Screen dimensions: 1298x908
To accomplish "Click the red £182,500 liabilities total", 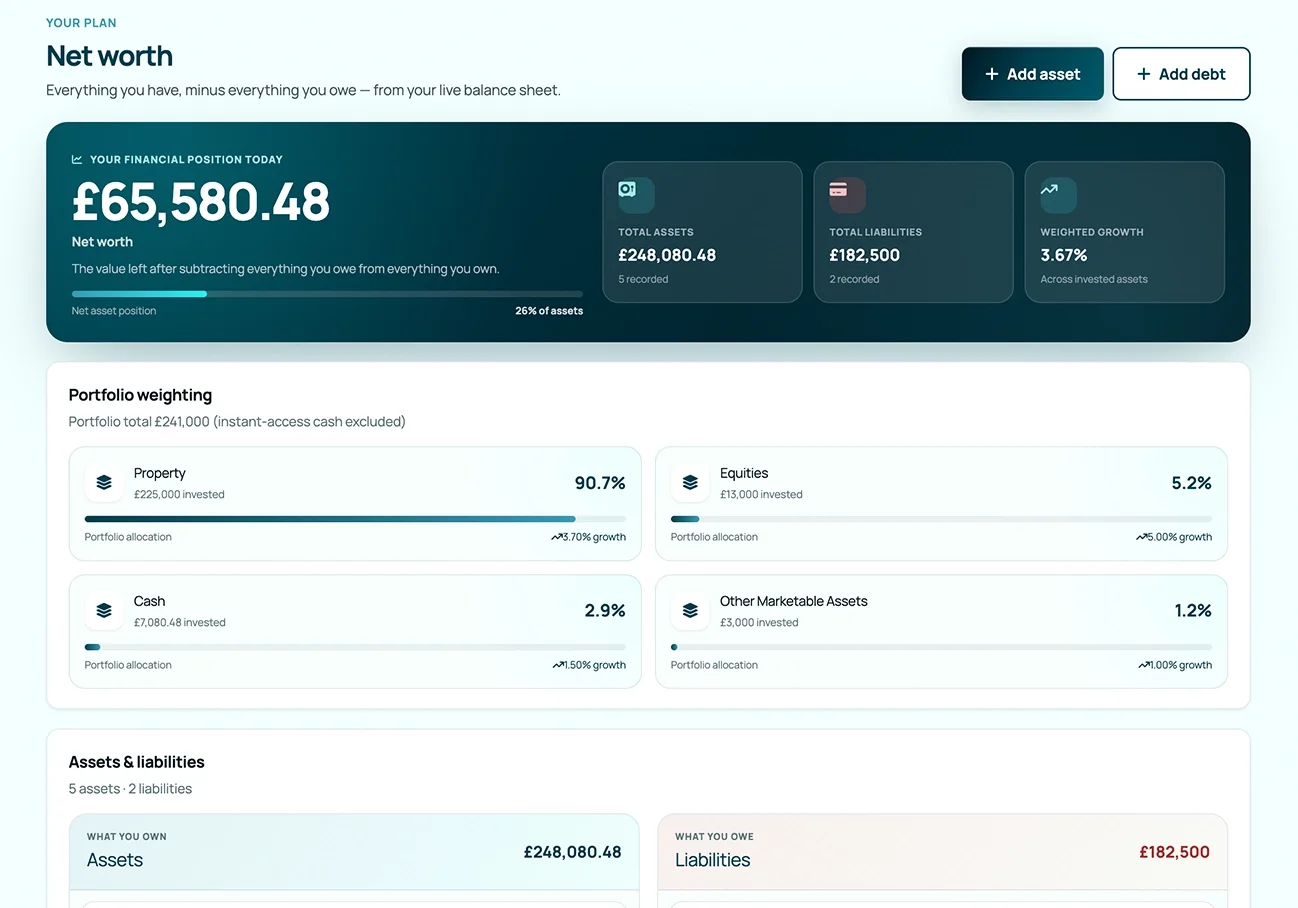I will tap(1174, 852).
